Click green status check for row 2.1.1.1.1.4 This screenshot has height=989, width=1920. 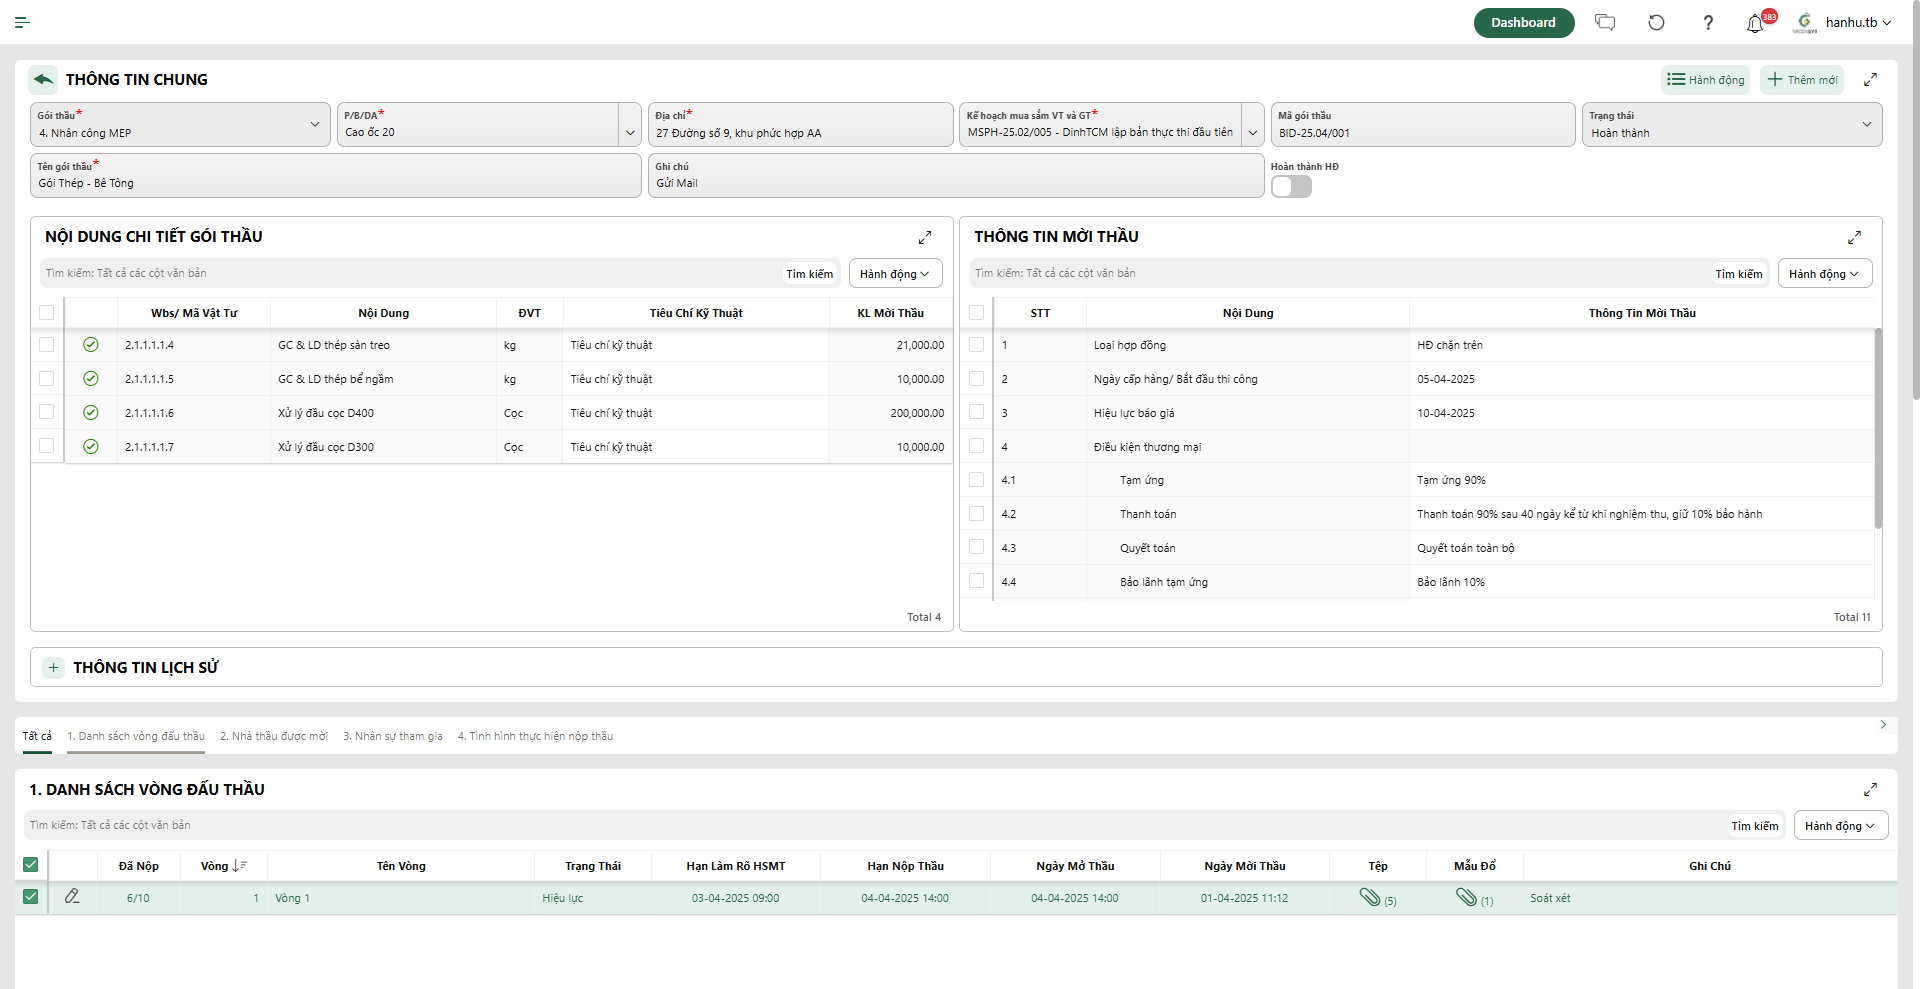[x=91, y=345]
